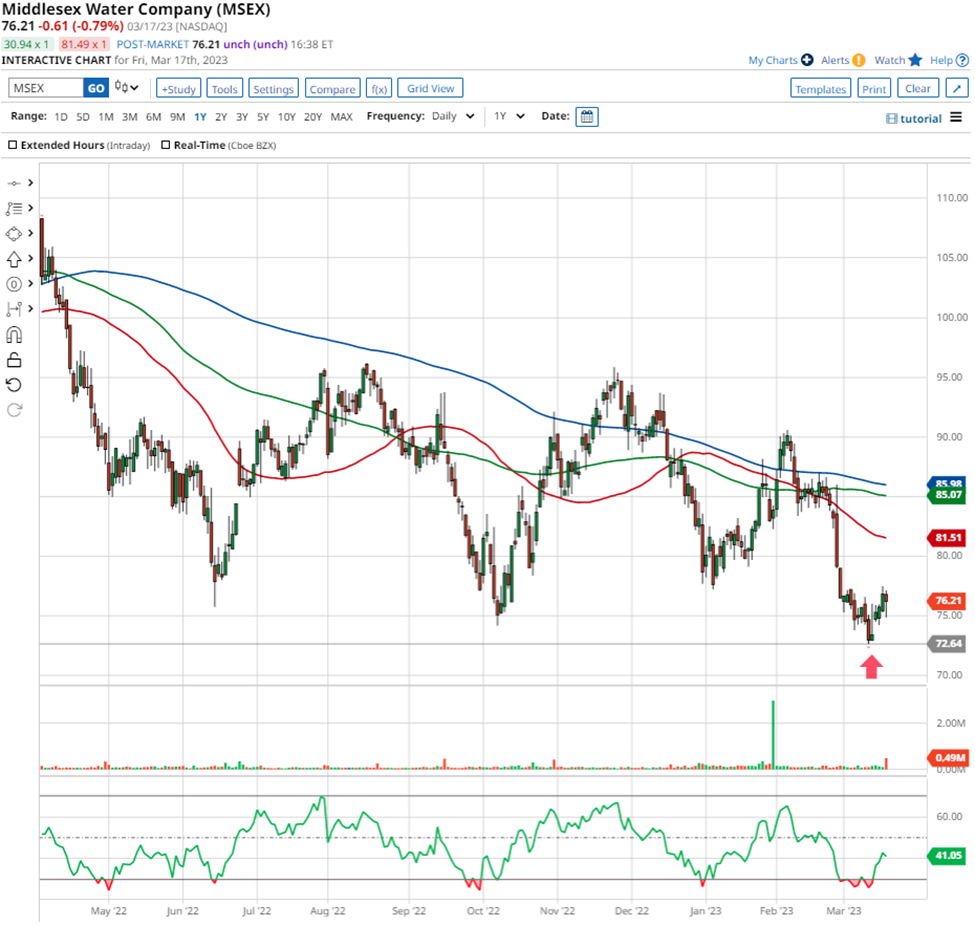
Task: Toggle the magnet snap tool
Action: 14,335
